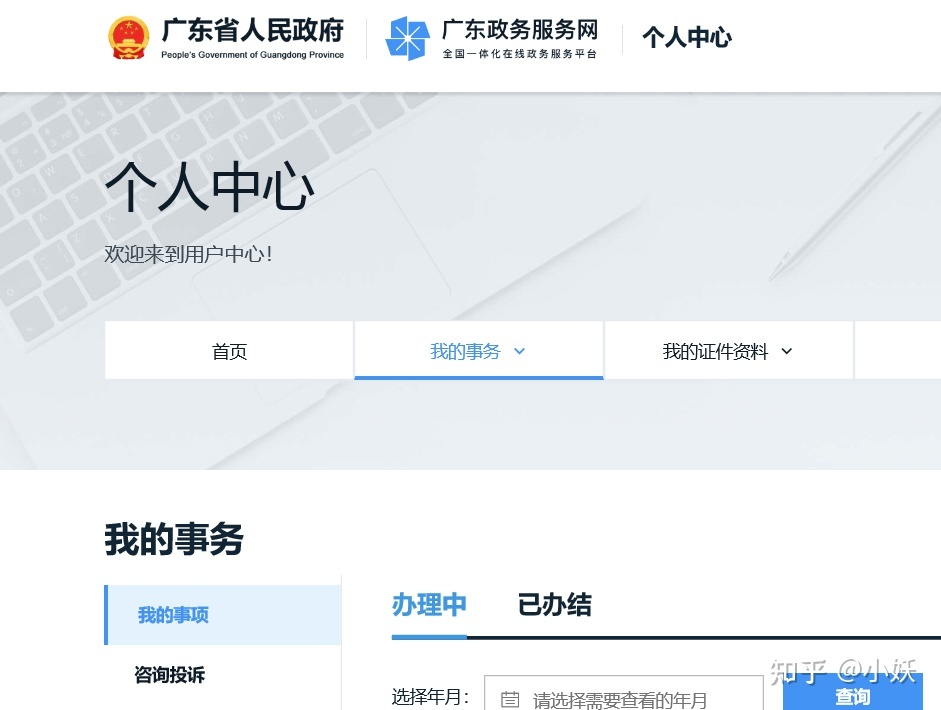Click the large 个人中心 banner title
The width and height of the screenshot is (941, 710).
click(x=210, y=186)
